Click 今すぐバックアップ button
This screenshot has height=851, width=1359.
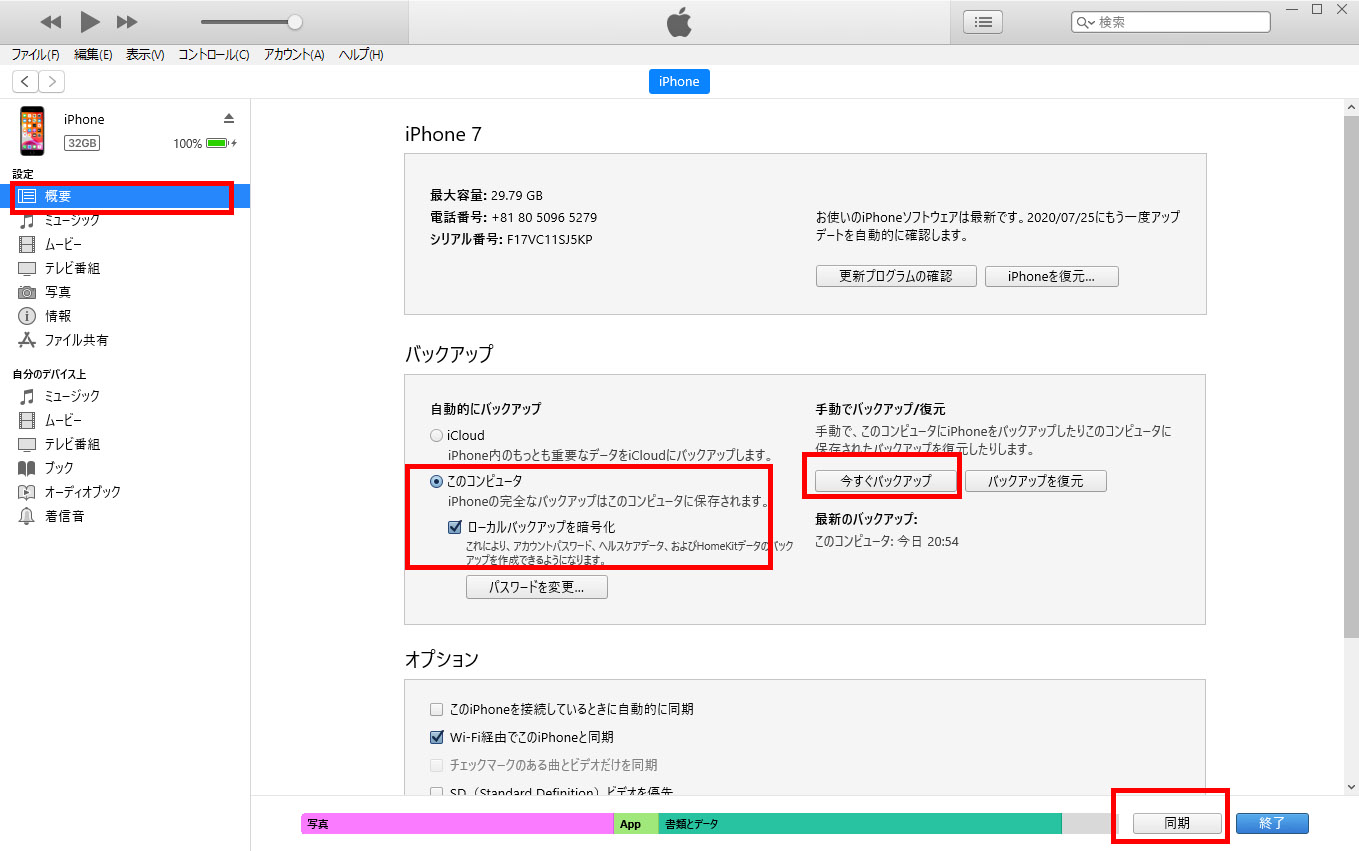pos(885,481)
